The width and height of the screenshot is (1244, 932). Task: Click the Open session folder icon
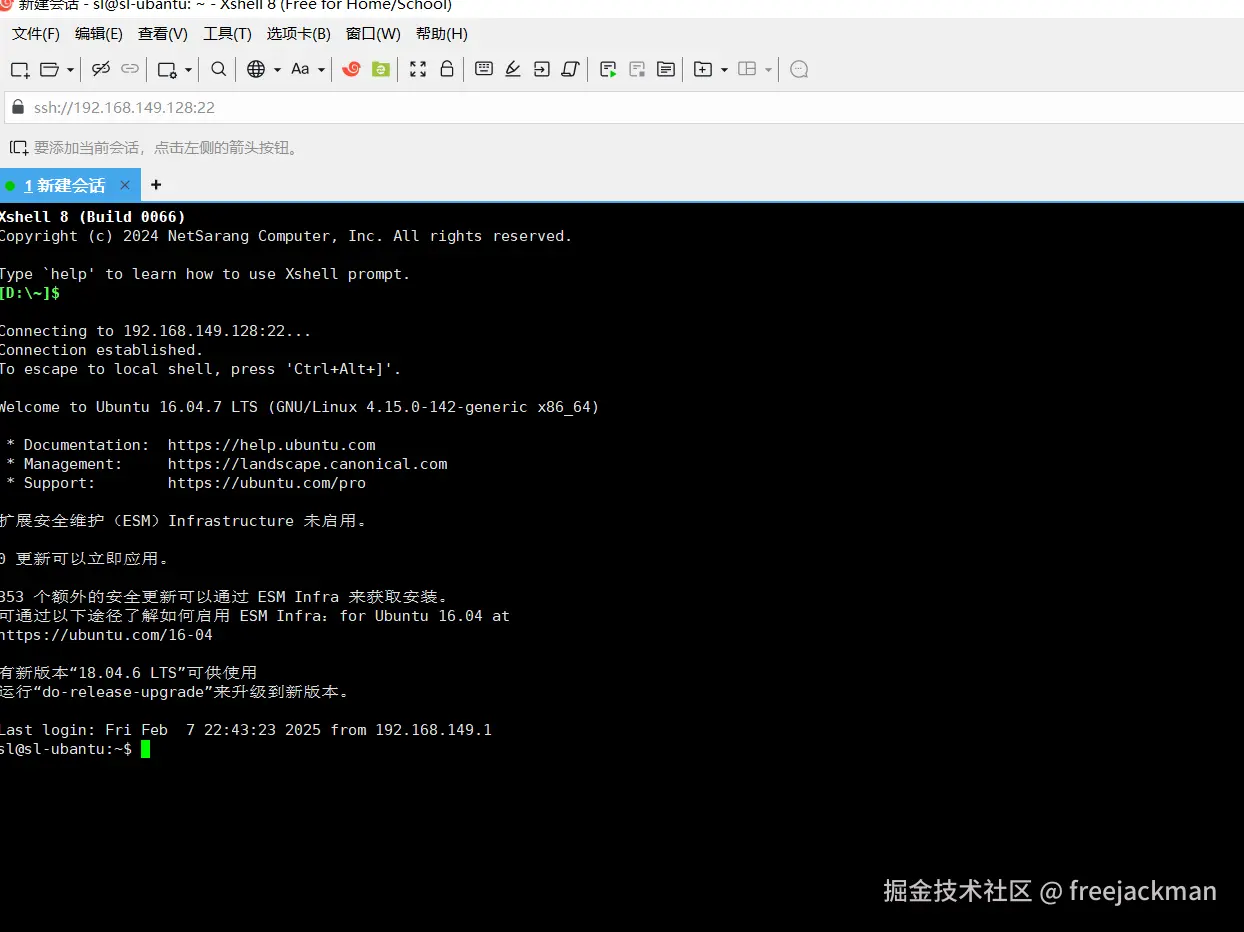(x=49, y=69)
